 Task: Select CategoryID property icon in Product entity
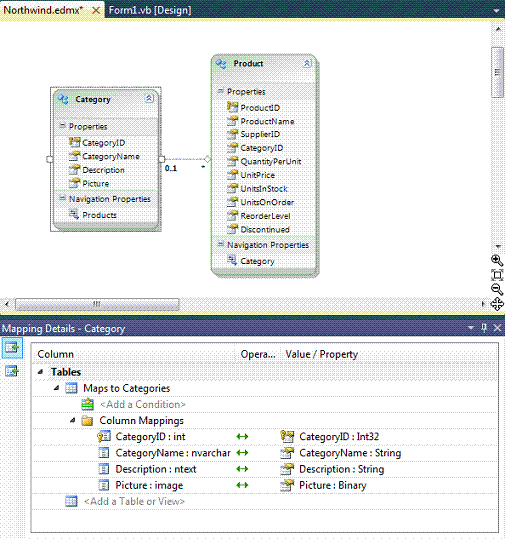[x=232, y=148]
